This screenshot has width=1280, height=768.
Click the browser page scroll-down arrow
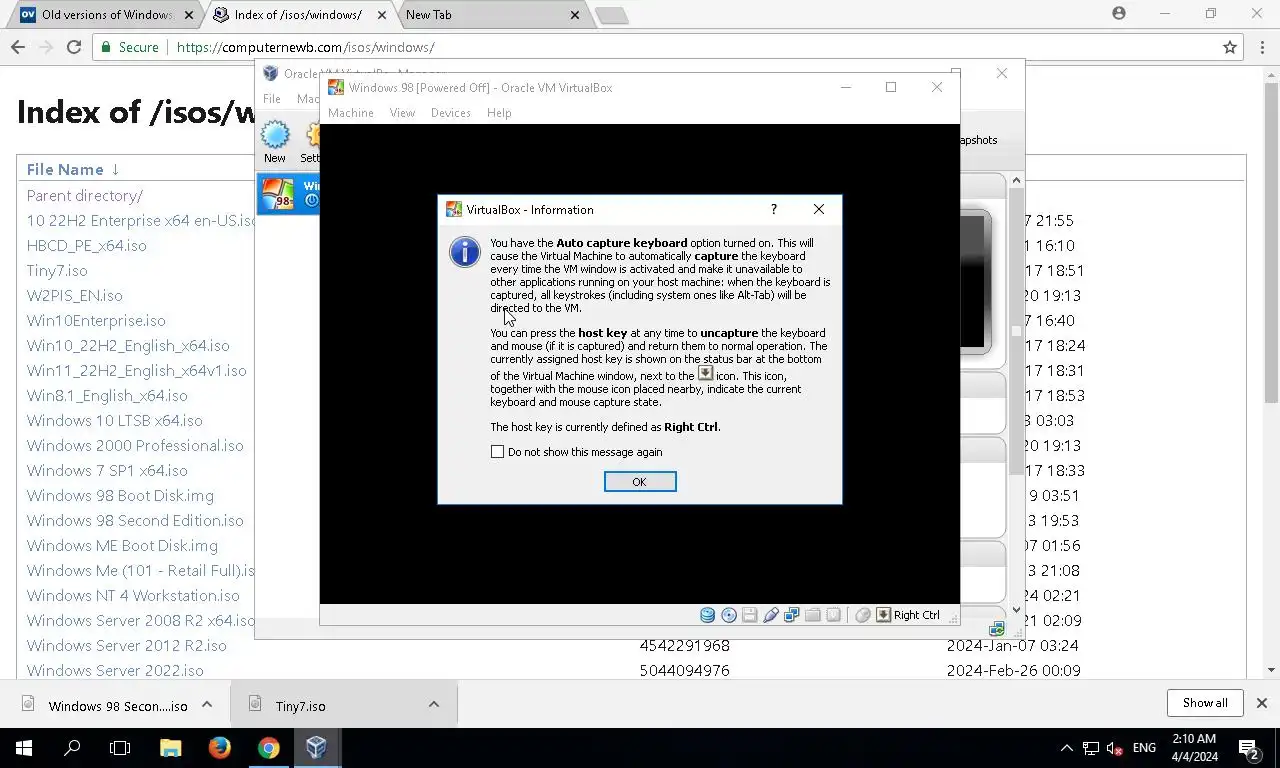click(x=1272, y=670)
